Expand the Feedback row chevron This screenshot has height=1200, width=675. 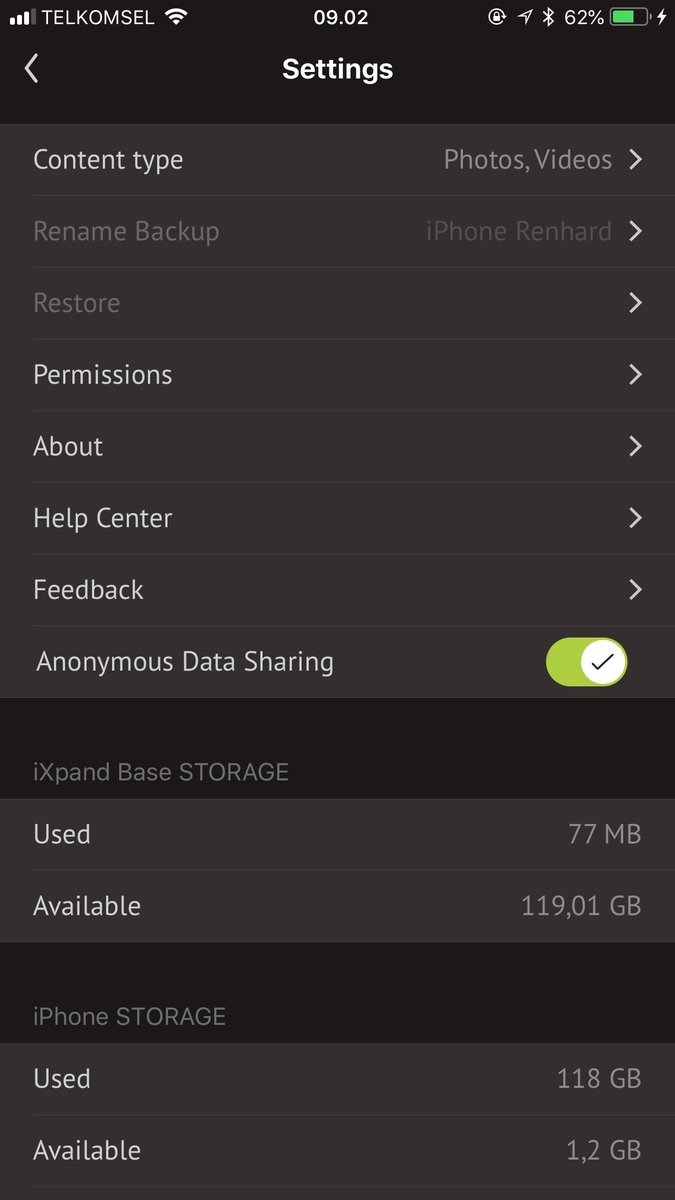635,590
